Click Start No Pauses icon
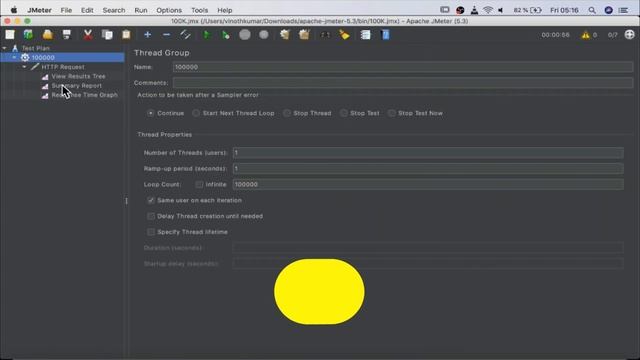The width and height of the screenshot is (640, 360). (225, 35)
